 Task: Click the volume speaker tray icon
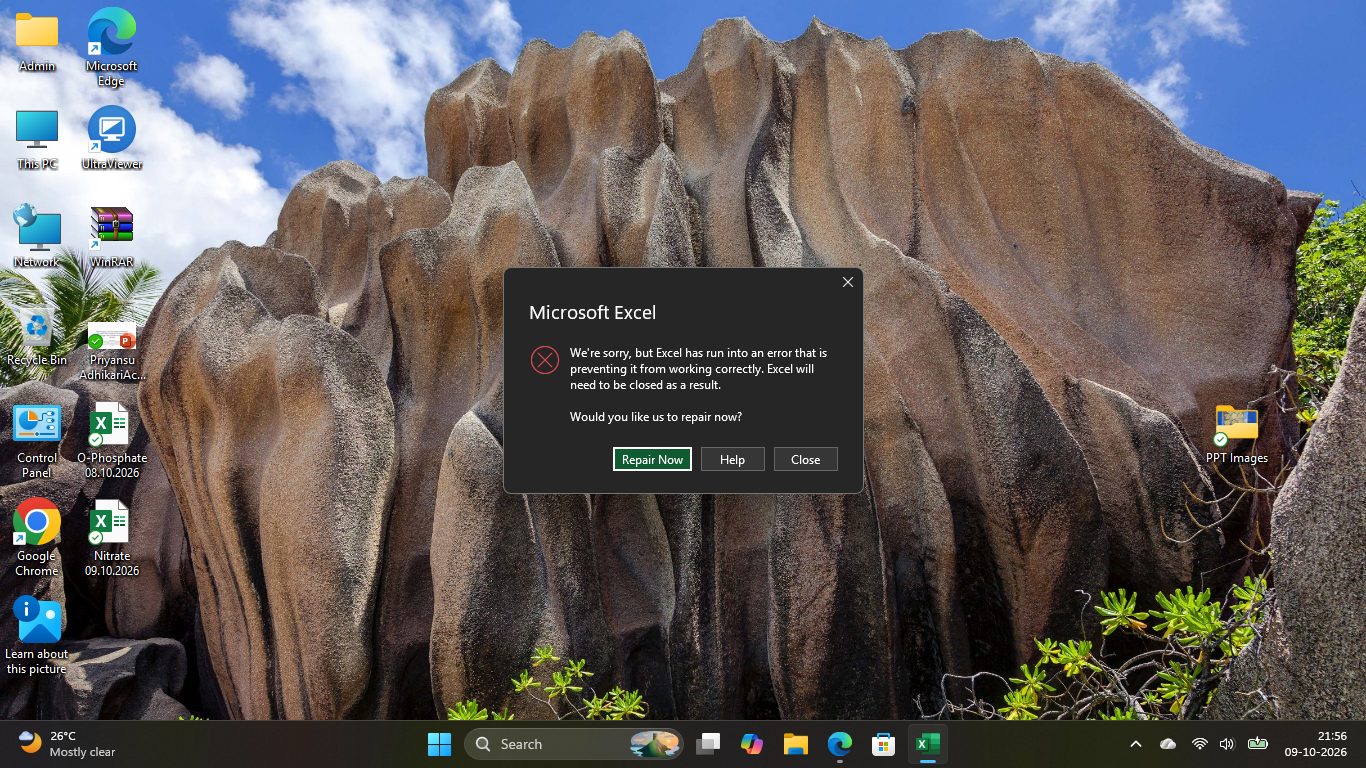point(1227,744)
